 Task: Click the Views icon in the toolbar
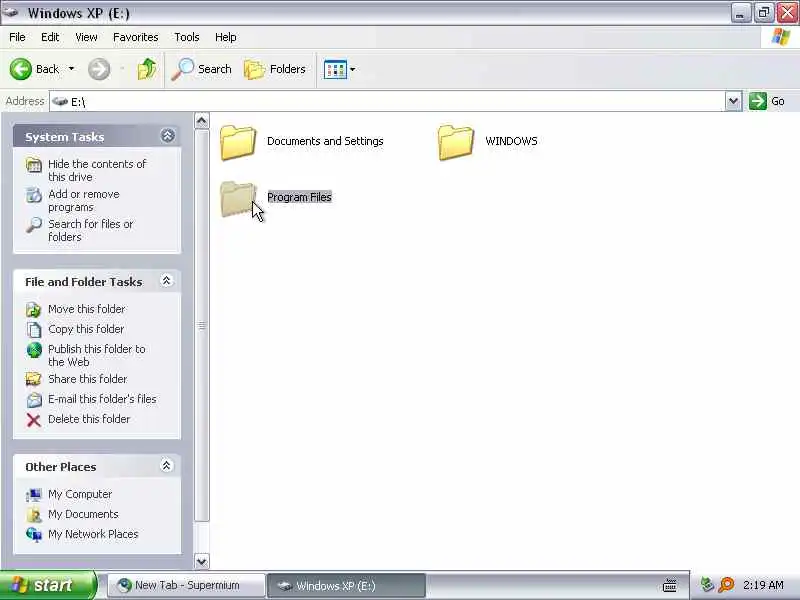335,69
